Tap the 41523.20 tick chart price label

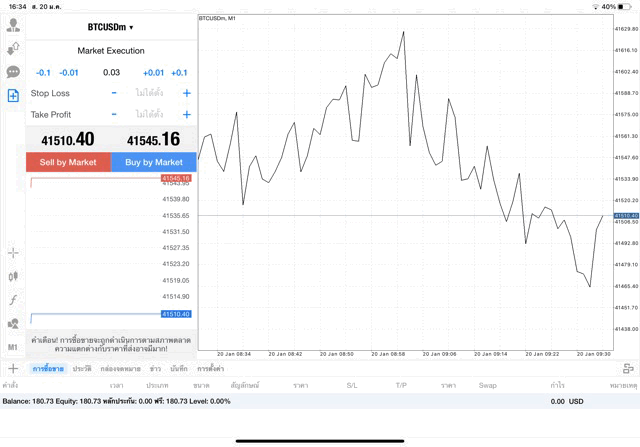tap(176, 264)
